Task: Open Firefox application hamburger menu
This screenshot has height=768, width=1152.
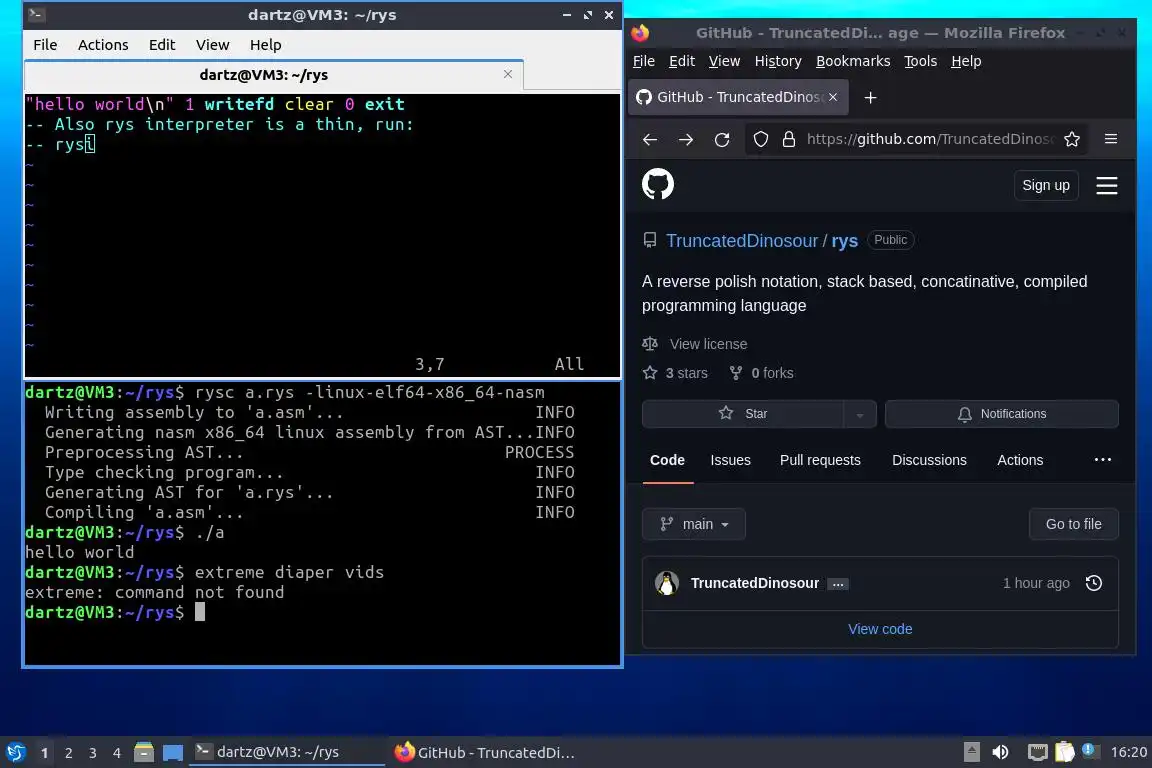Action: (x=1111, y=139)
